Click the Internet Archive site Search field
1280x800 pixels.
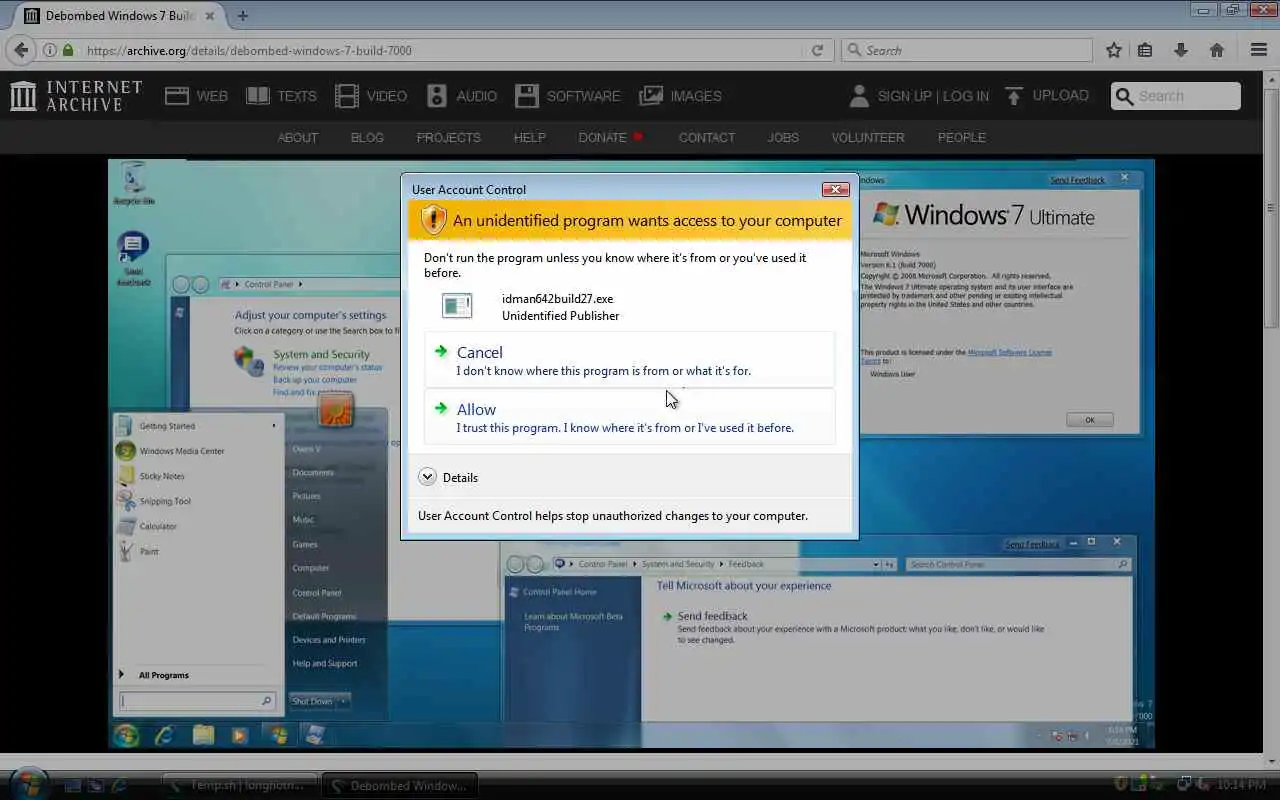[x=1176, y=96]
